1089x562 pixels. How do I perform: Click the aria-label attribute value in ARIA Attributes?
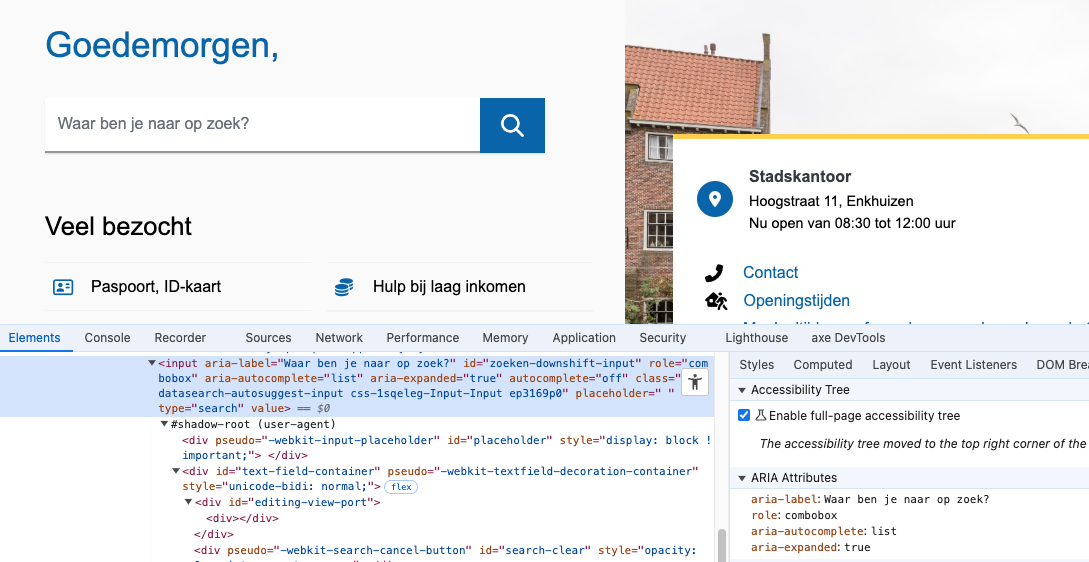pyautogui.click(x=906, y=499)
